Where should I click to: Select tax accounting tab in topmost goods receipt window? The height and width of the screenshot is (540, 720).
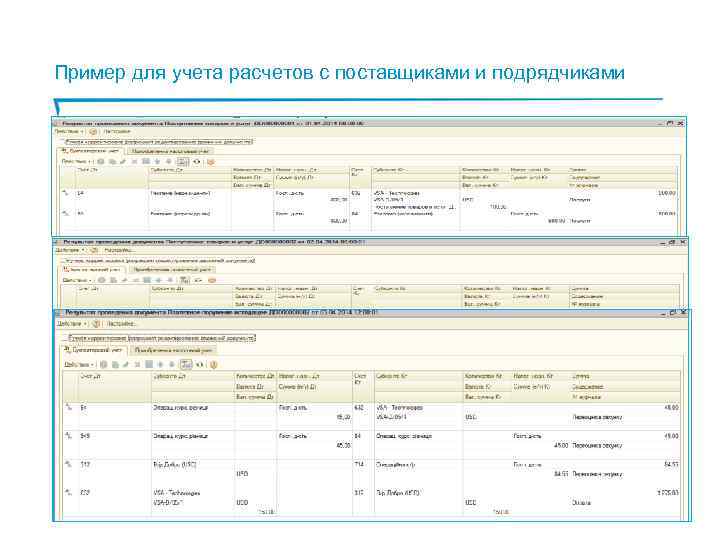pos(170,151)
